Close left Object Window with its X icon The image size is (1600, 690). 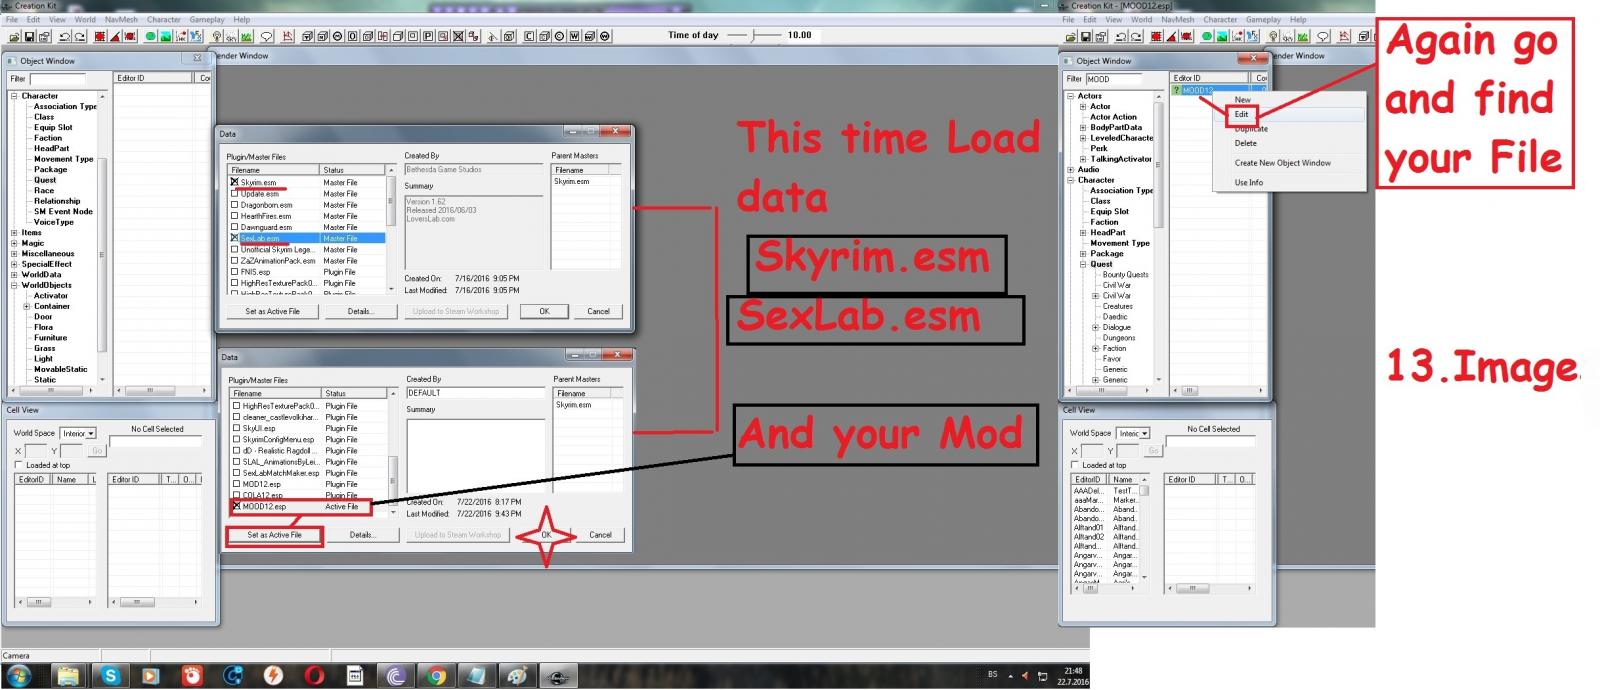(197, 59)
